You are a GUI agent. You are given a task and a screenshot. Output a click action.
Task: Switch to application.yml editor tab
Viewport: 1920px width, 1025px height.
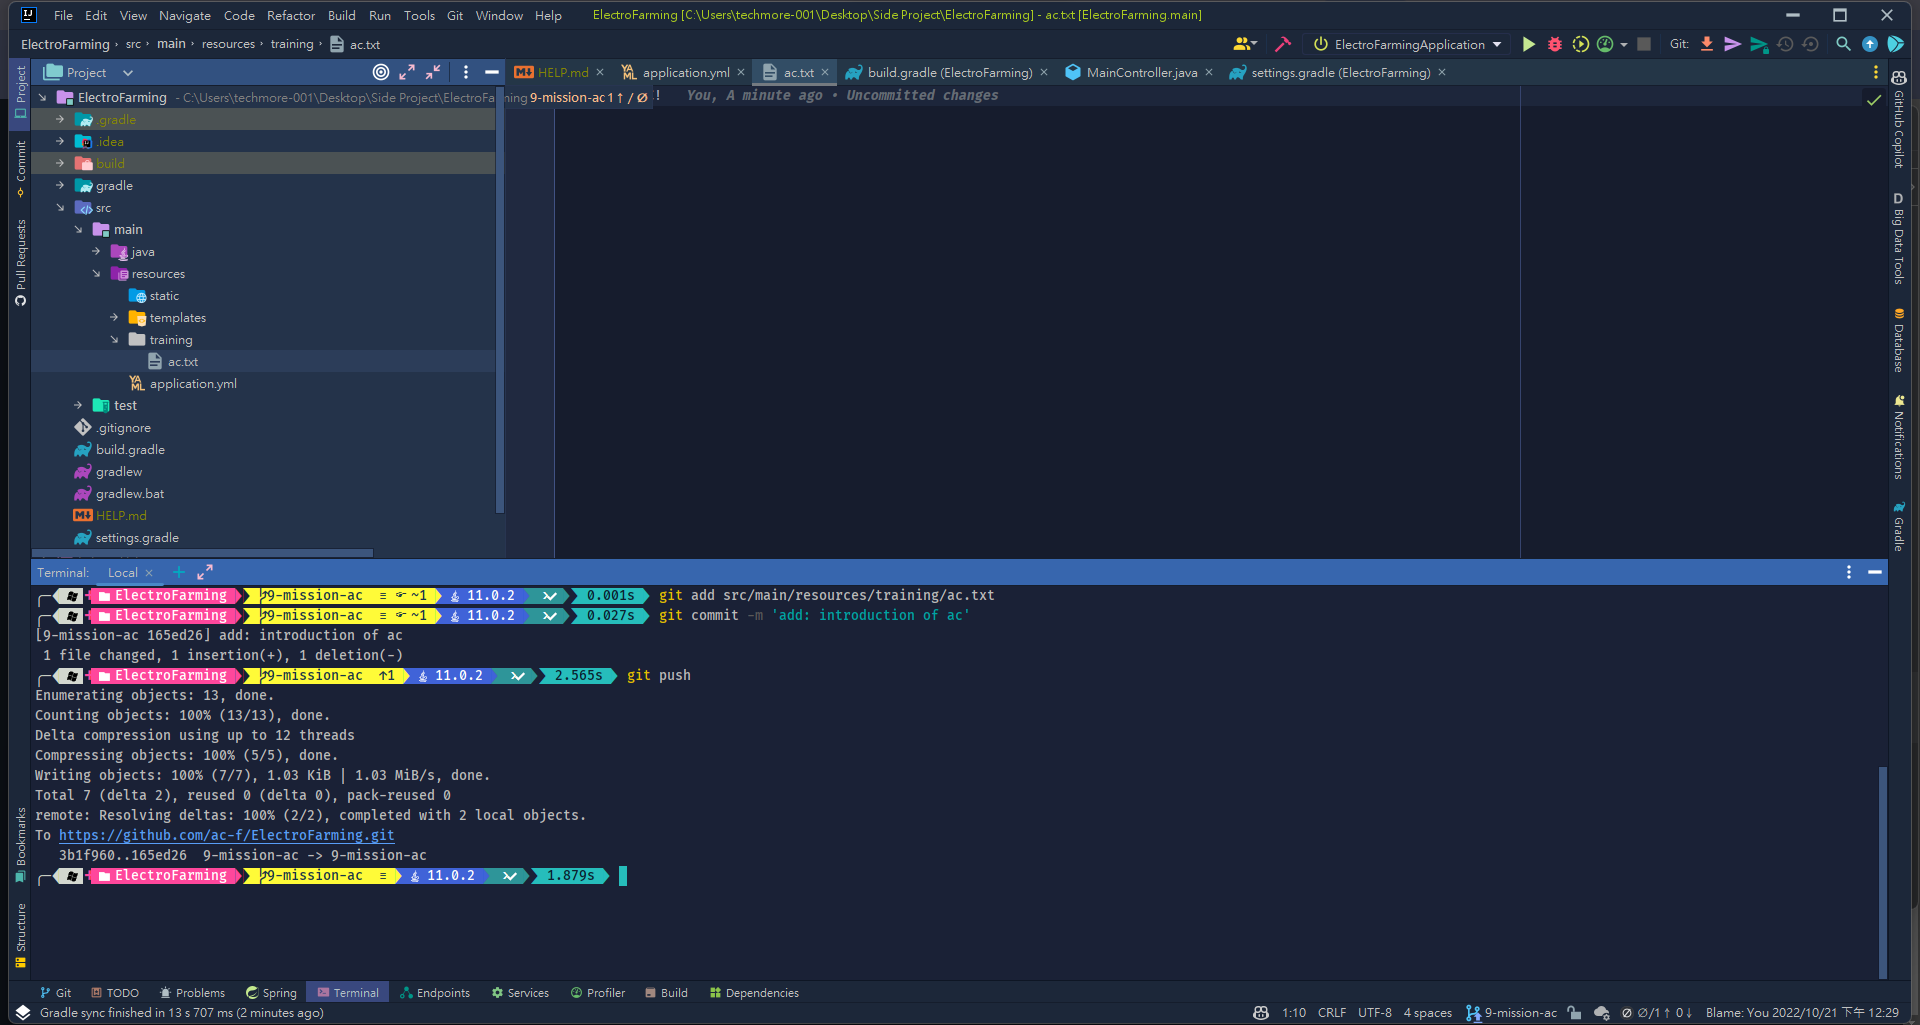(x=685, y=72)
